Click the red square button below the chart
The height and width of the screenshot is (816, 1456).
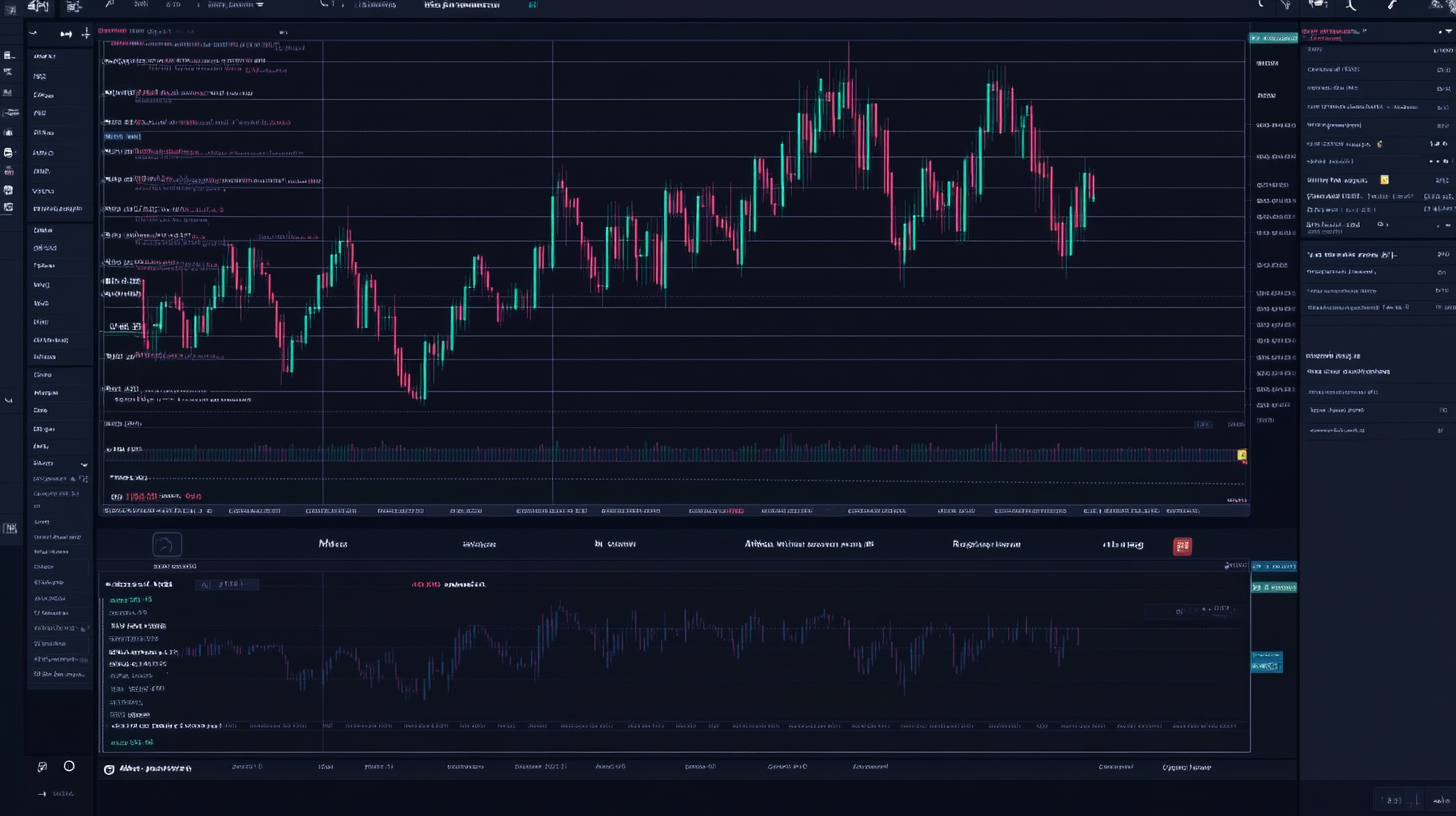(x=1183, y=546)
